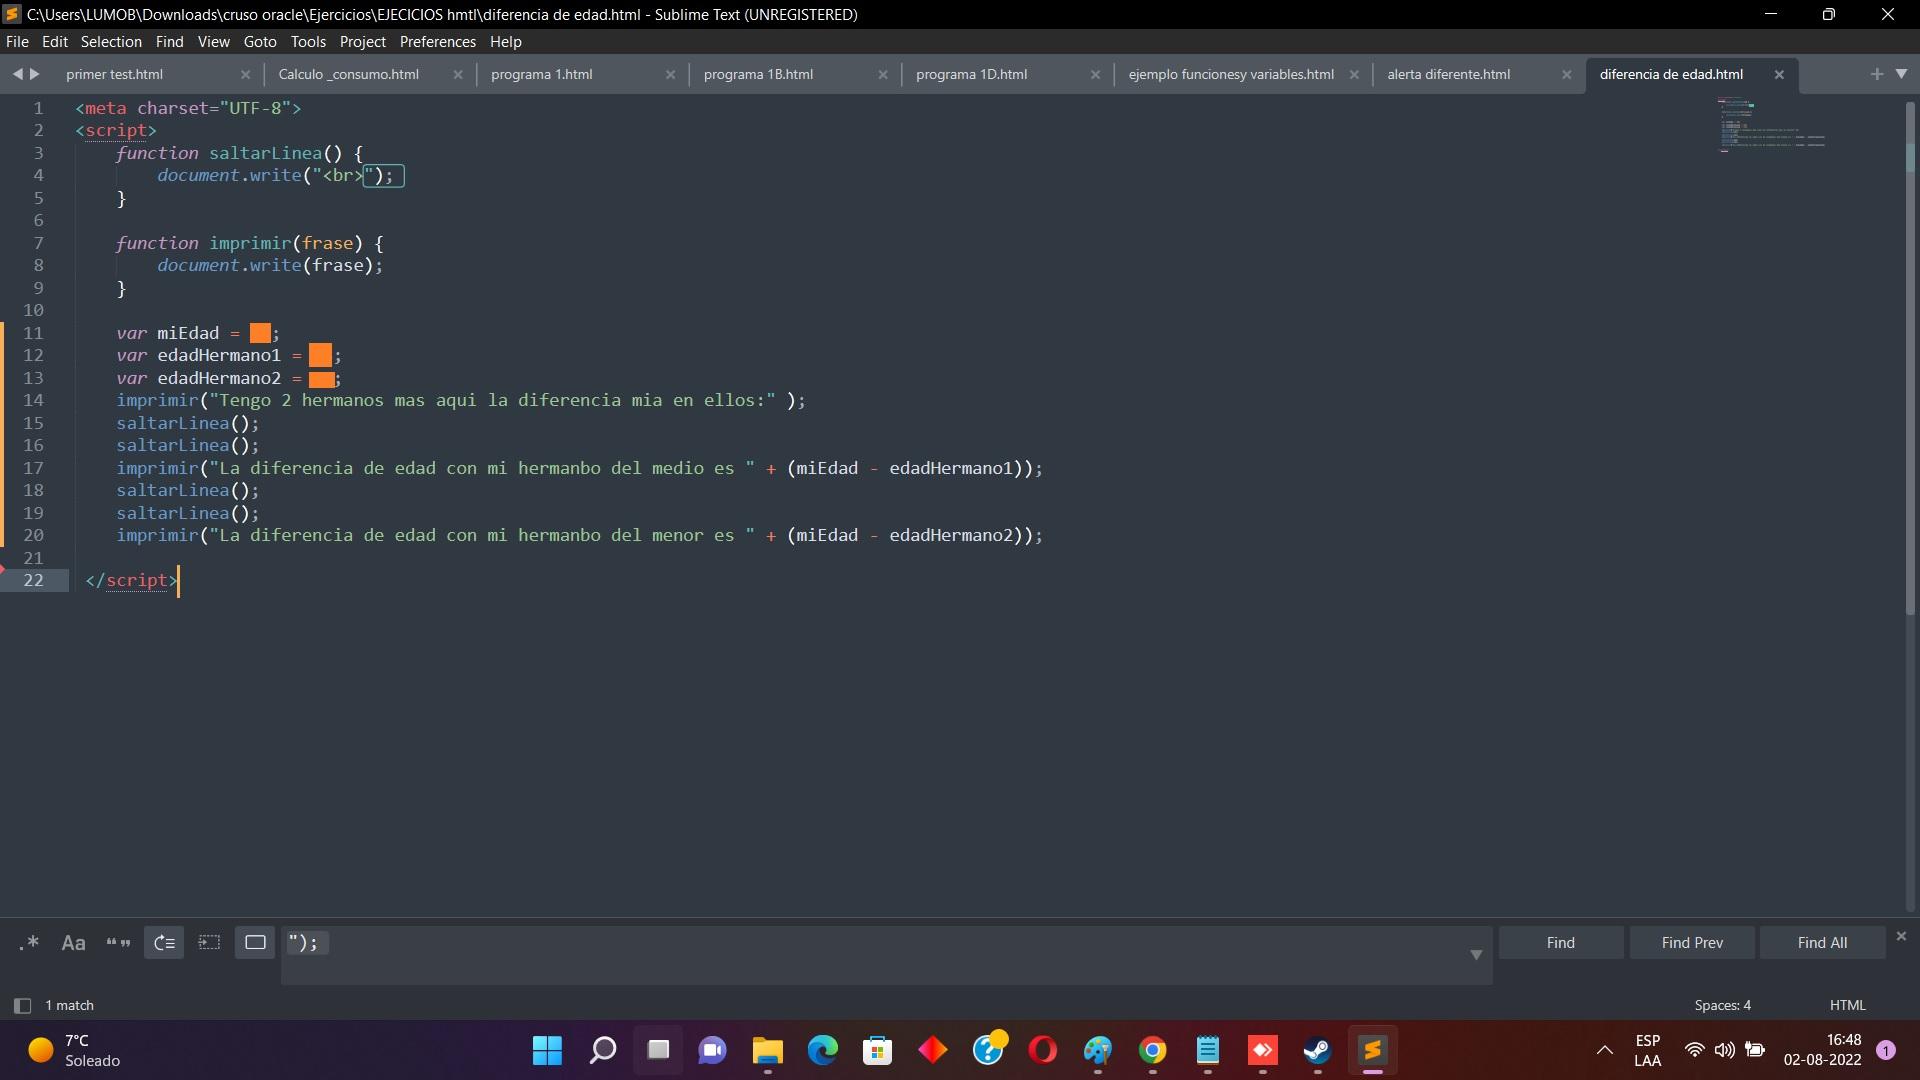Open the tab list dropdown
Screen dimensions: 1920x1080
(1901, 74)
